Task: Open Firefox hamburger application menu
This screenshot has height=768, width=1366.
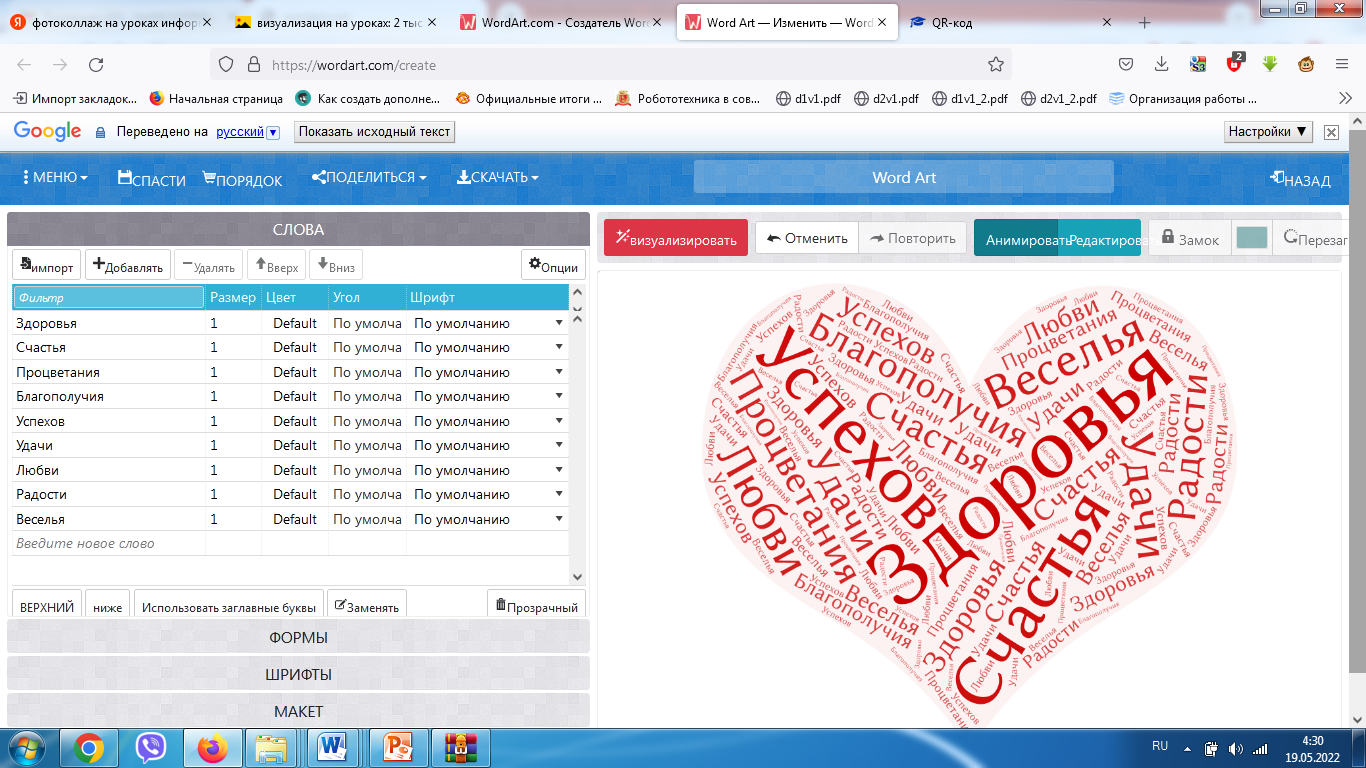Action: (x=1342, y=64)
